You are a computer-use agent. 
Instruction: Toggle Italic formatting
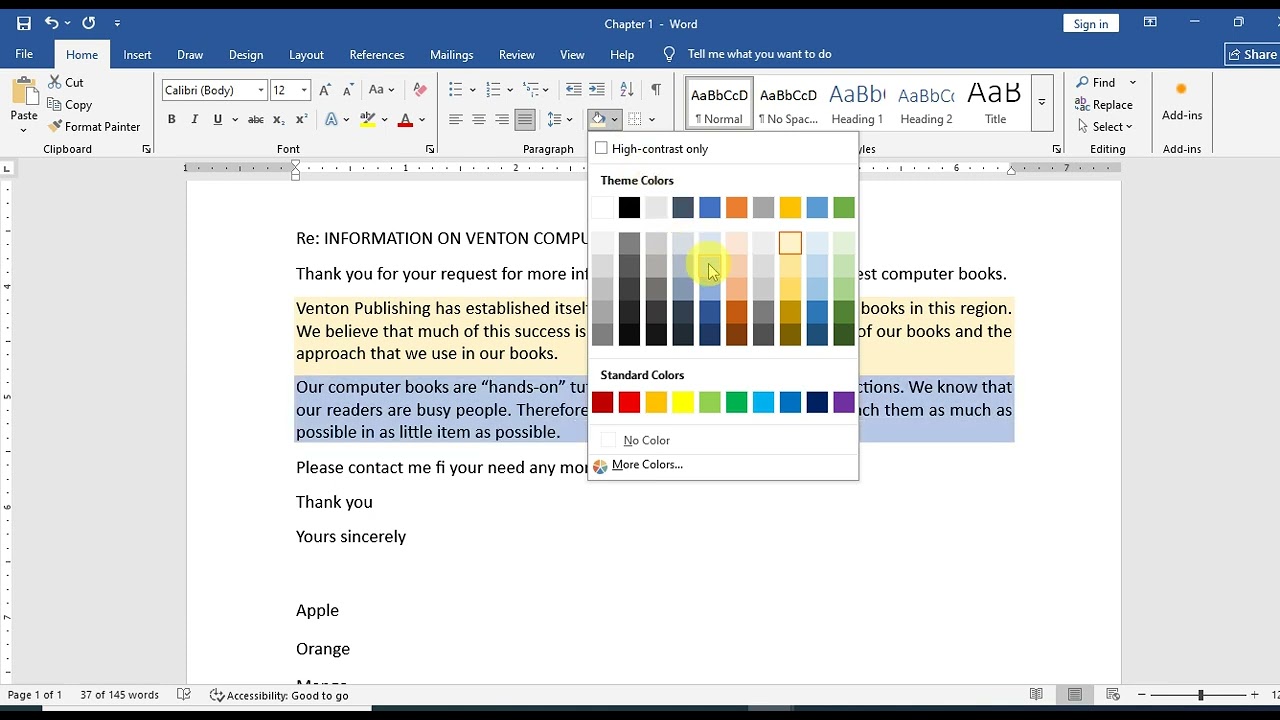tap(194, 119)
